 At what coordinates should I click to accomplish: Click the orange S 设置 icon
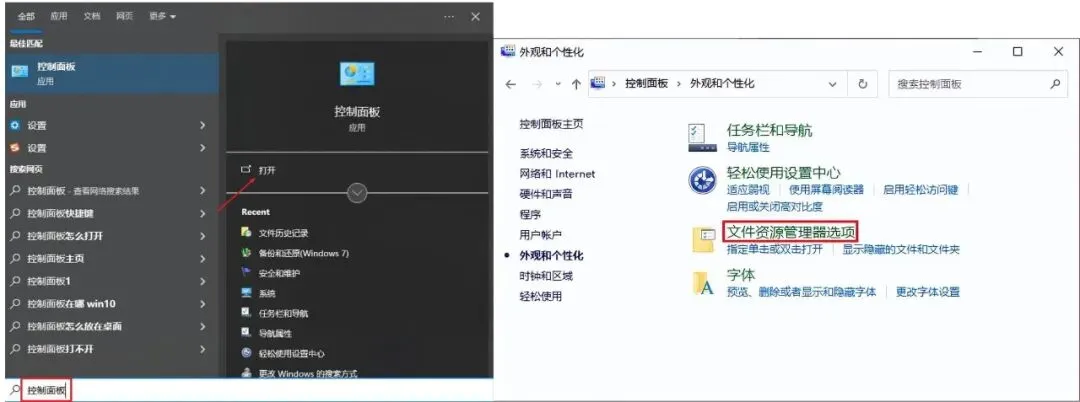16,148
